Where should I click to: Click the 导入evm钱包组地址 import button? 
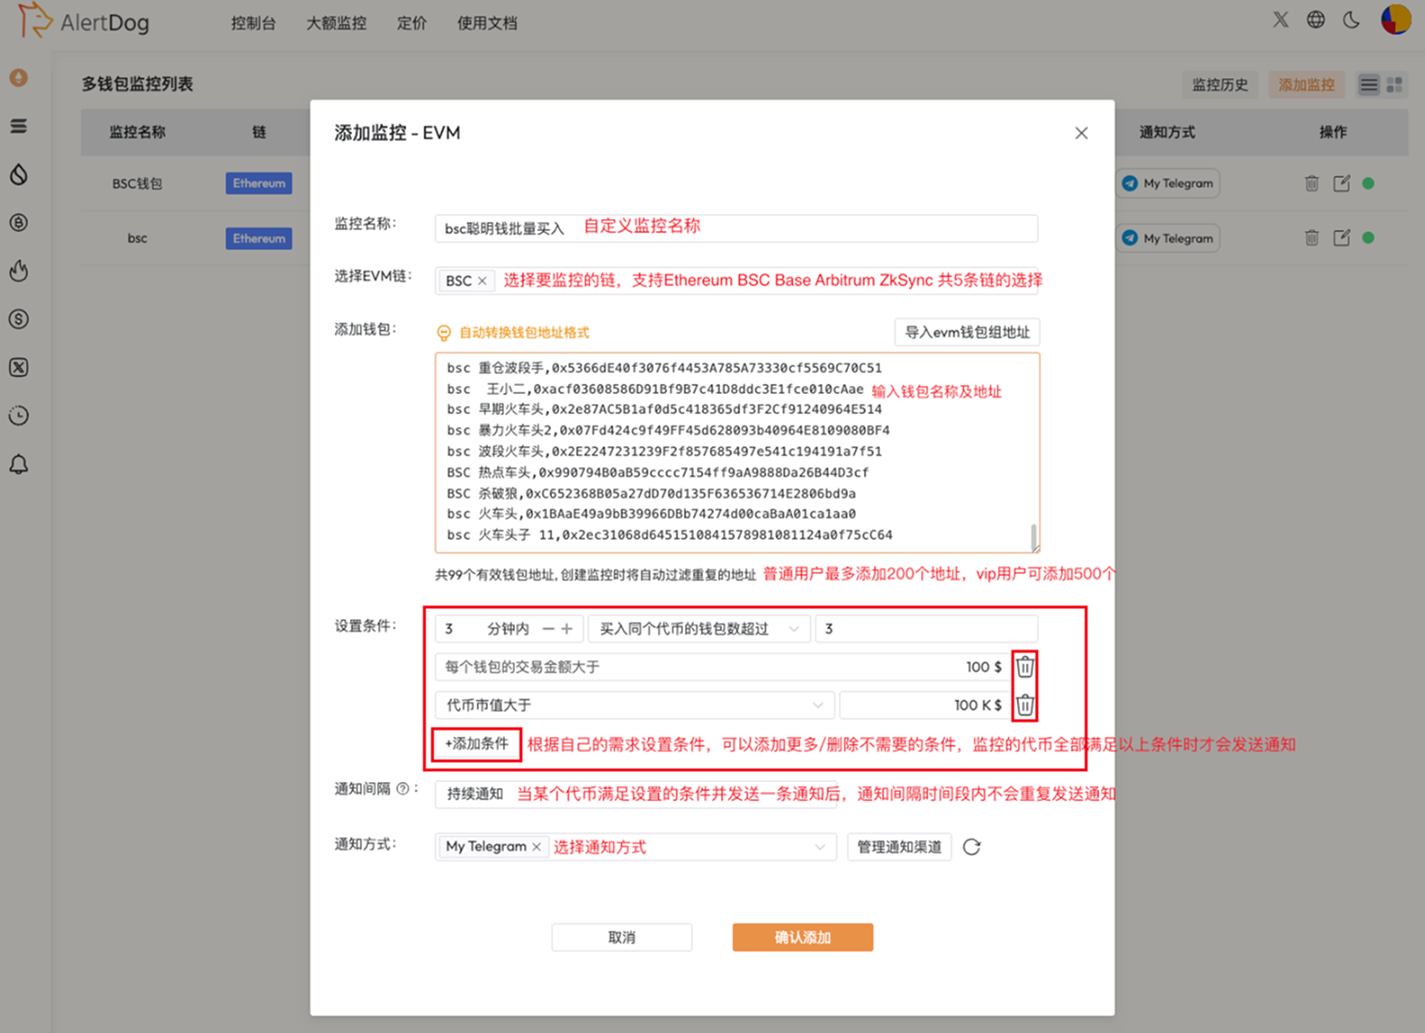click(x=966, y=331)
